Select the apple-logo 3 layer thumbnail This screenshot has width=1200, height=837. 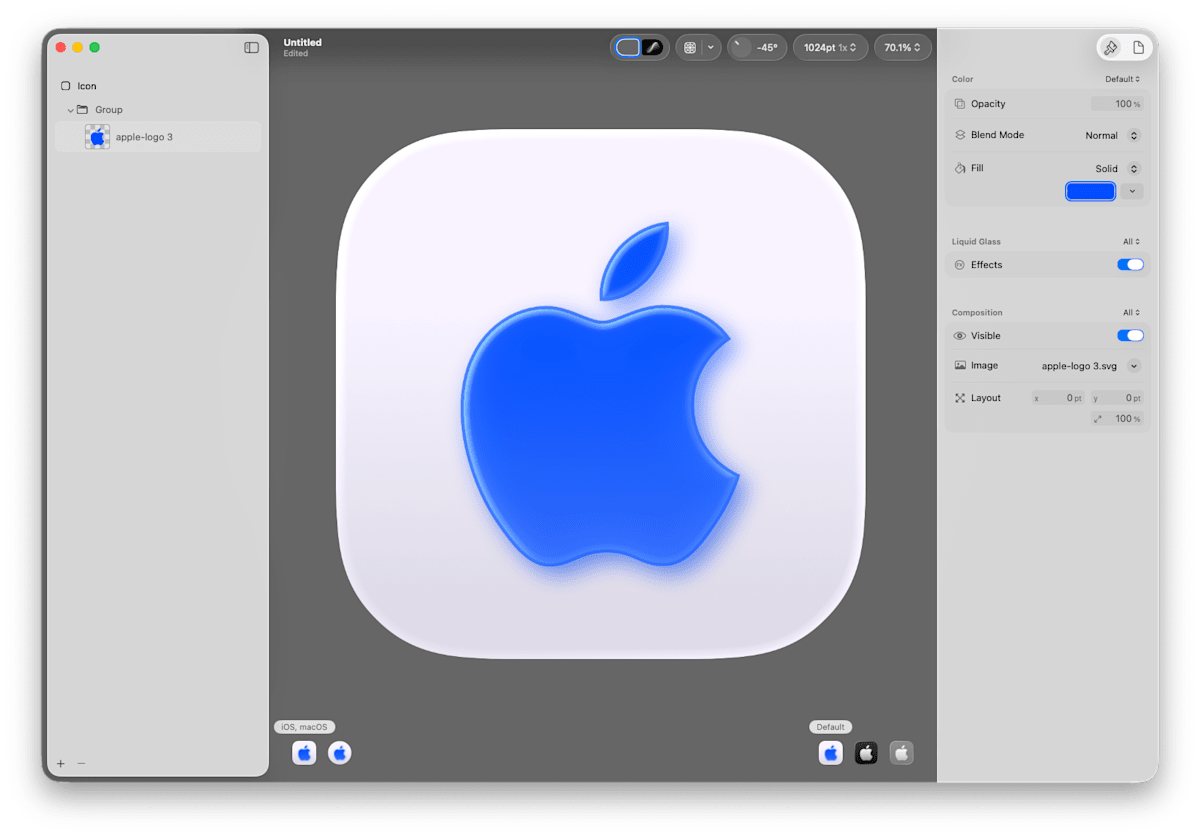[x=97, y=137]
